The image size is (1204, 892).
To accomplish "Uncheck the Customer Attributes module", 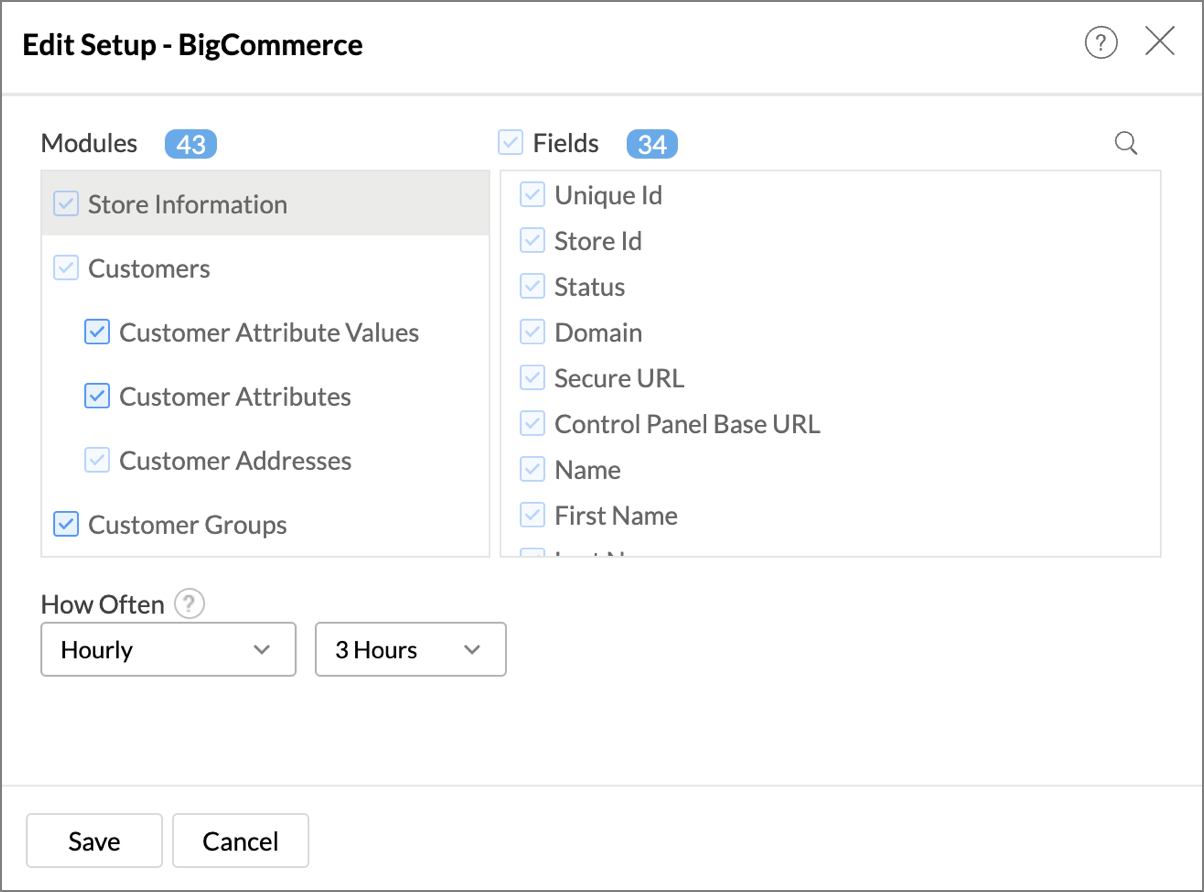I will pyautogui.click(x=97, y=397).
